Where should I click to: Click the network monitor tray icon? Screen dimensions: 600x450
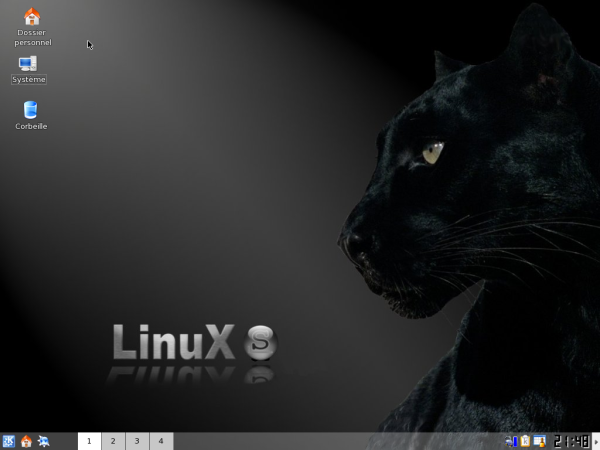click(511, 441)
